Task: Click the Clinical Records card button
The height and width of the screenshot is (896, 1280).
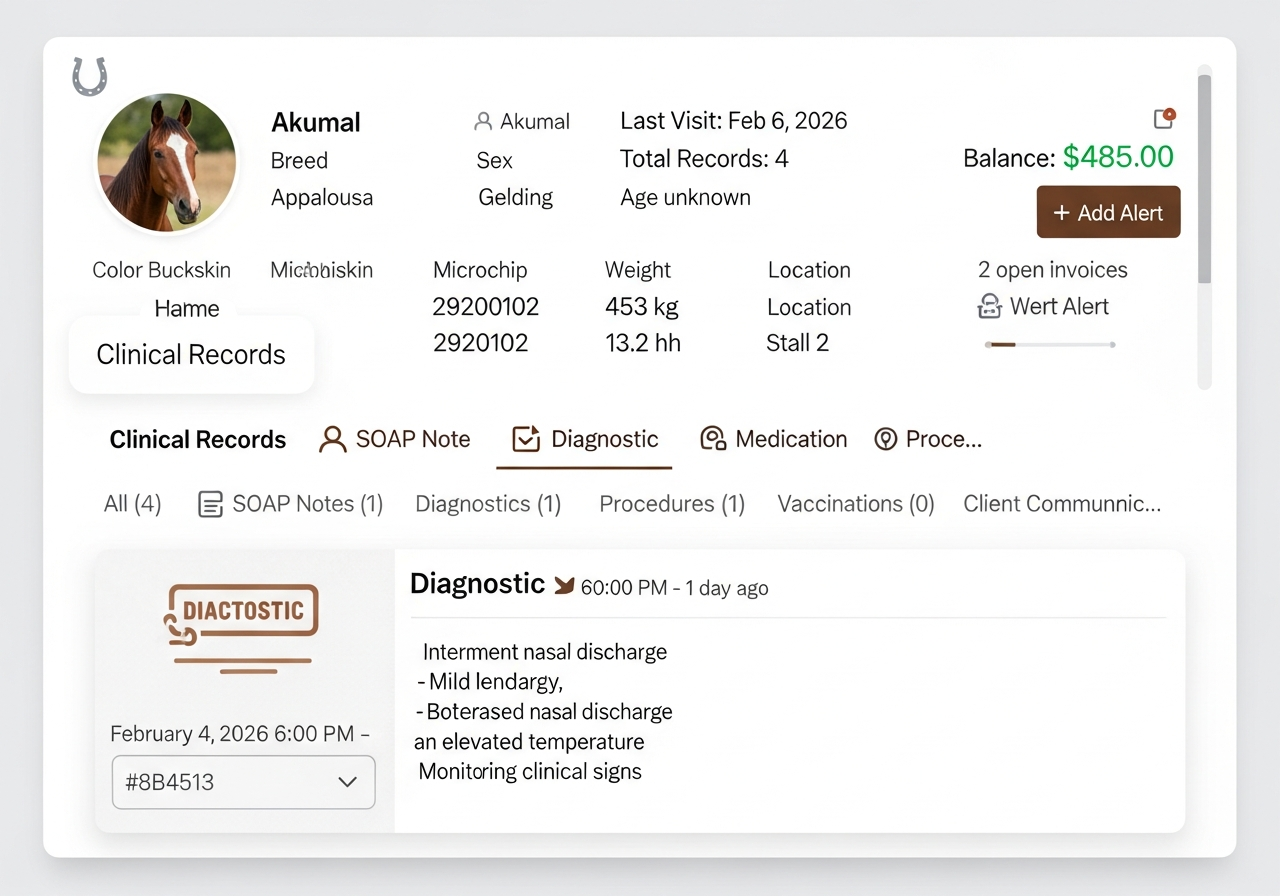Action: pos(191,355)
